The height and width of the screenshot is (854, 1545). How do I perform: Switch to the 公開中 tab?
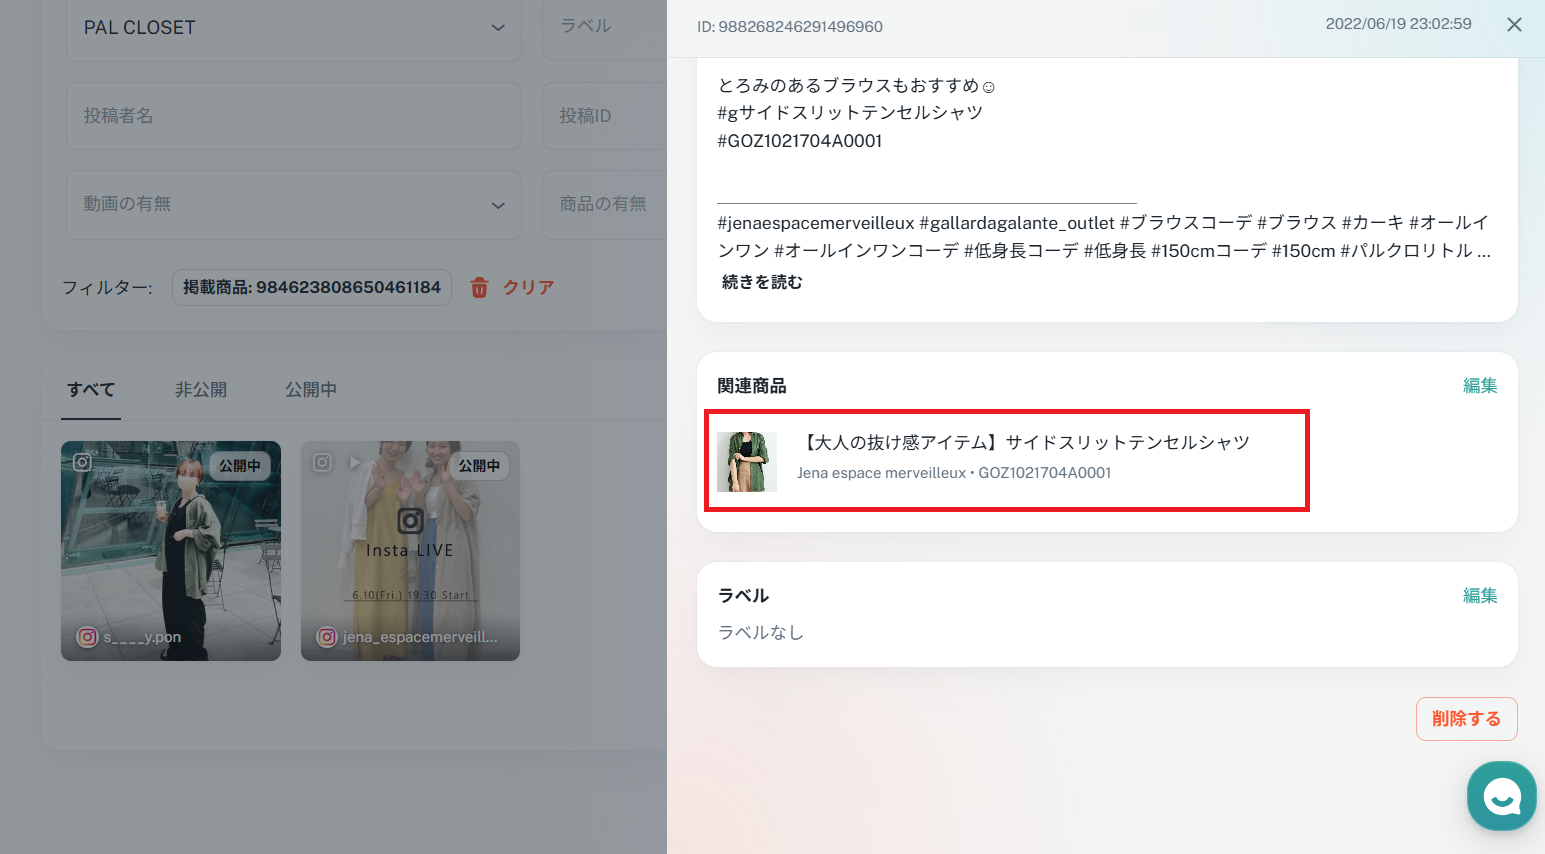coord(311,390)
